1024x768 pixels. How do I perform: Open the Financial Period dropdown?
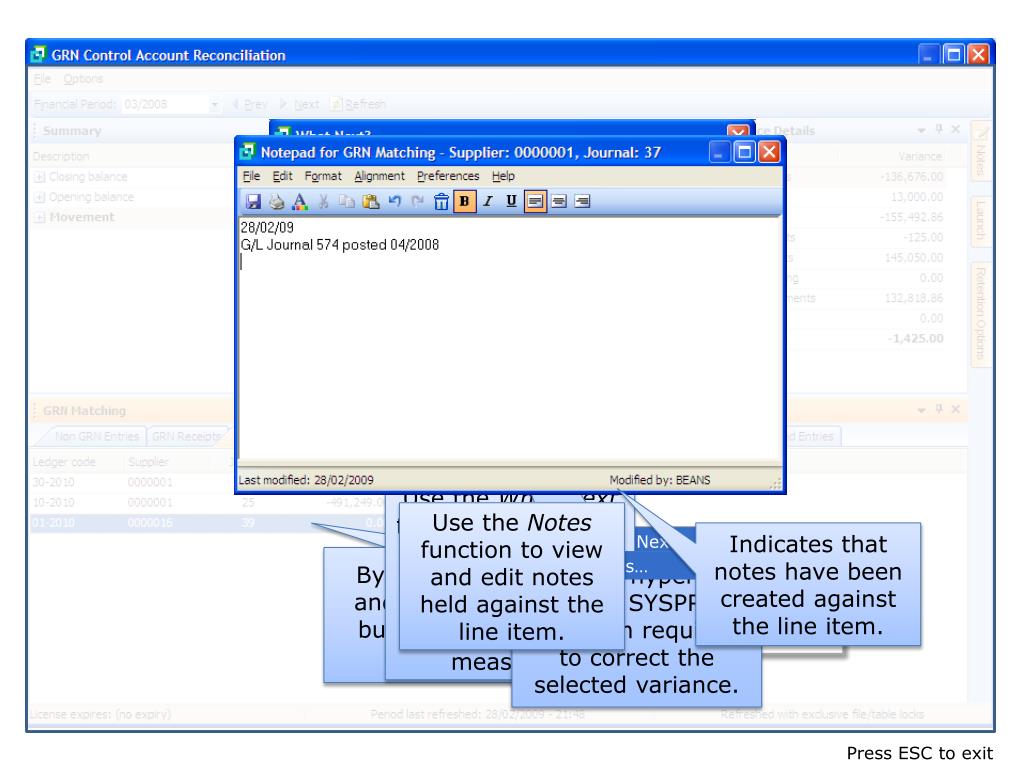[214, 104]
